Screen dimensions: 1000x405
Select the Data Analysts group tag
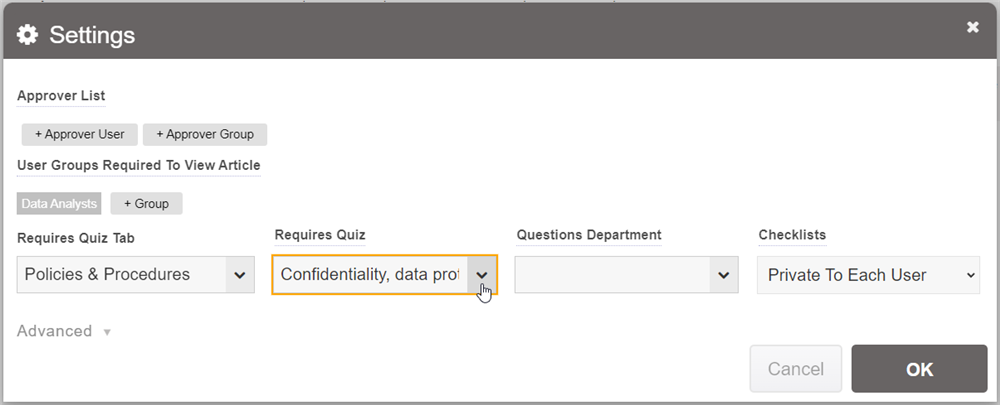point(59,204)
